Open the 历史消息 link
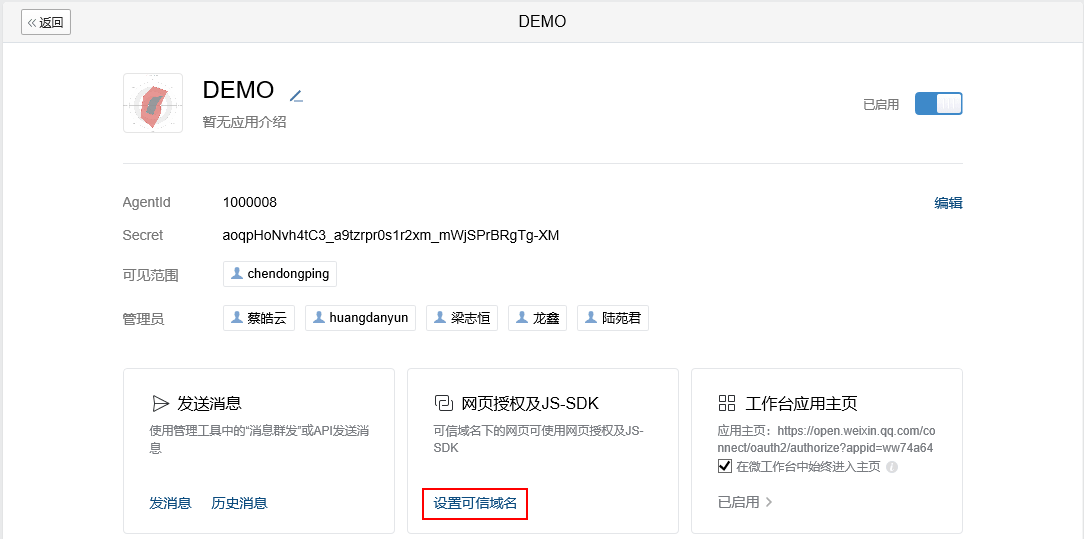This screenshot has width=1084, height=539. coord(239,503)
